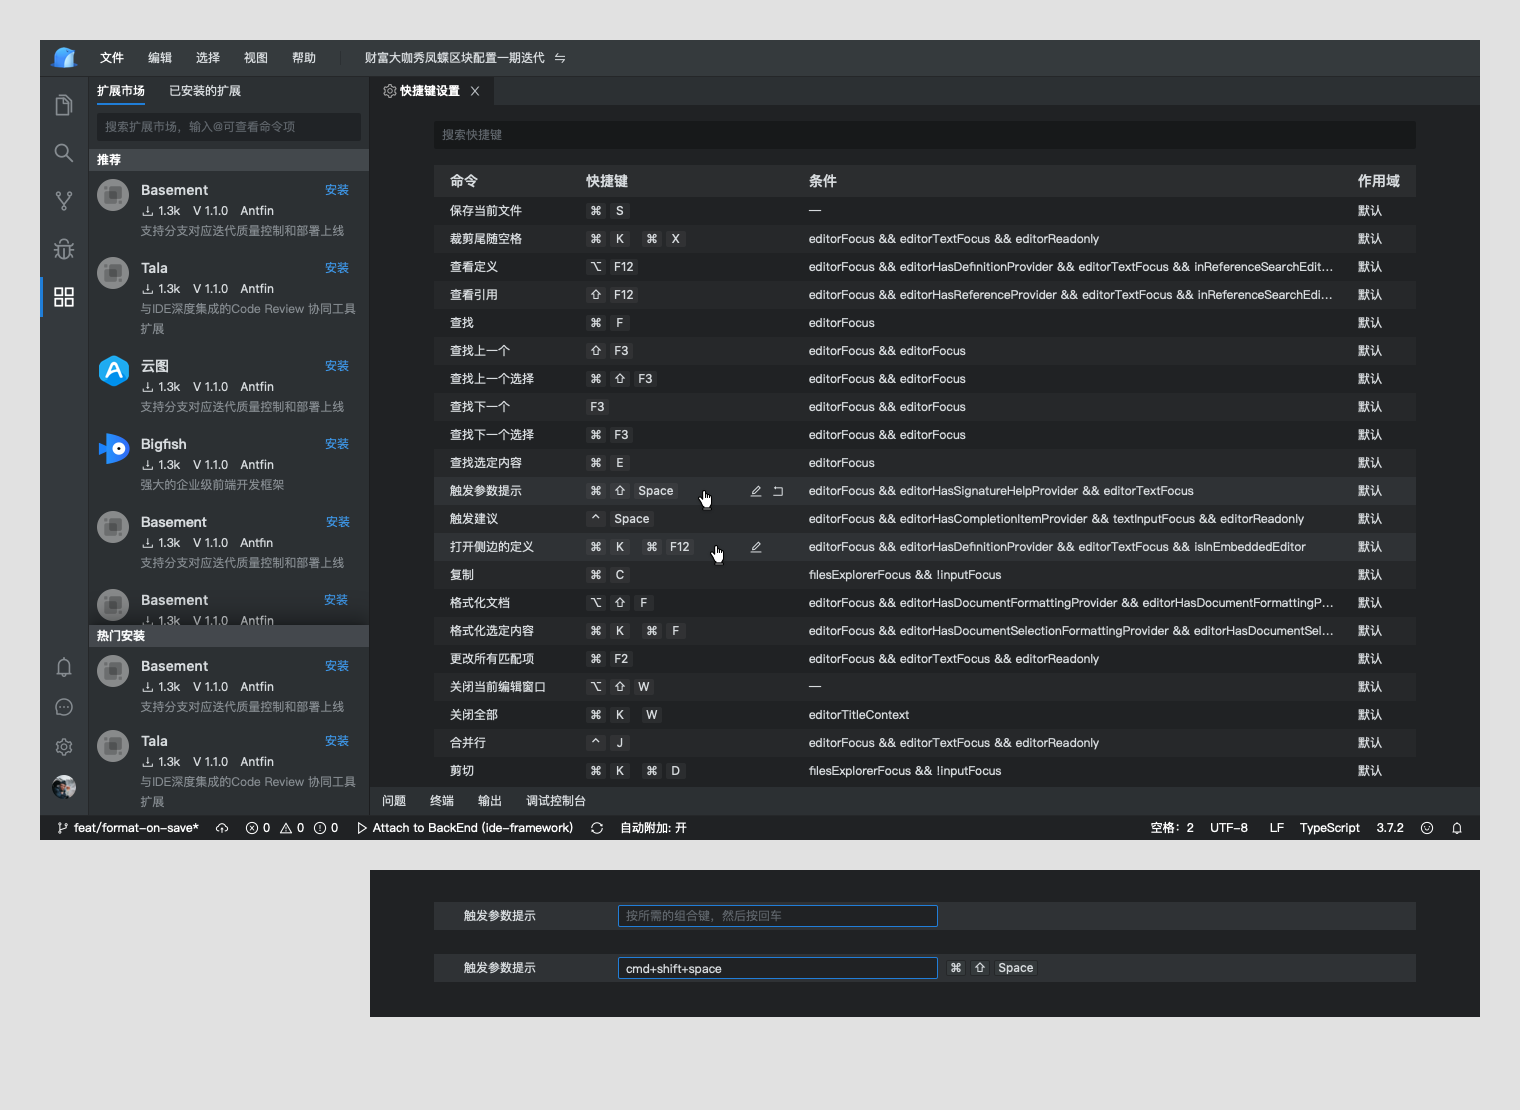Install the Bigfish extension
The image size is (1520, 1110).
click(x=337, y=444)
